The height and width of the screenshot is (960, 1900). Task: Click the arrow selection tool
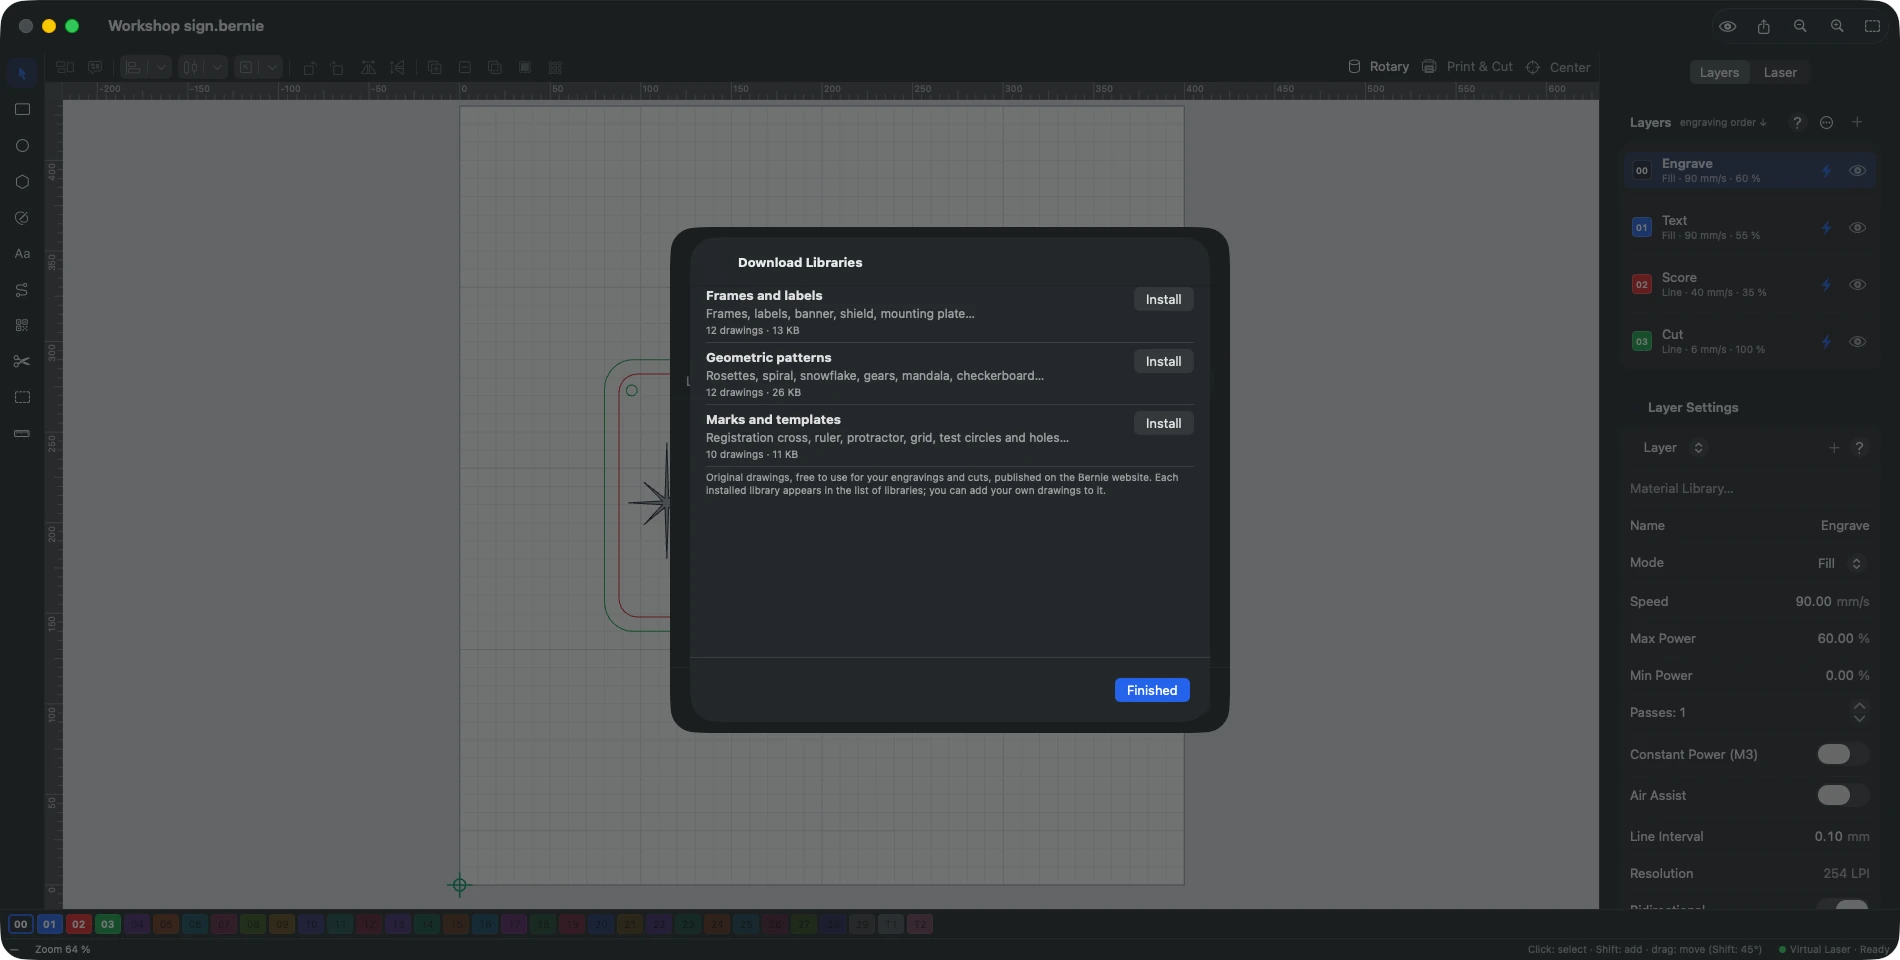tap(22, 73)
